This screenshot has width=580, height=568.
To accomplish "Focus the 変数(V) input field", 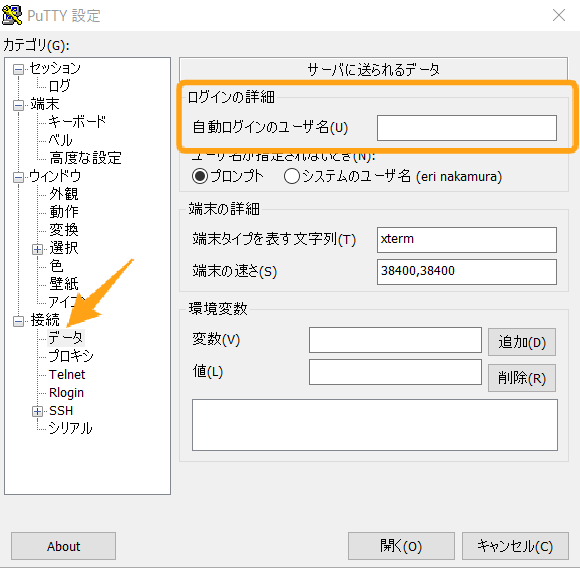I will click(395, 340).
